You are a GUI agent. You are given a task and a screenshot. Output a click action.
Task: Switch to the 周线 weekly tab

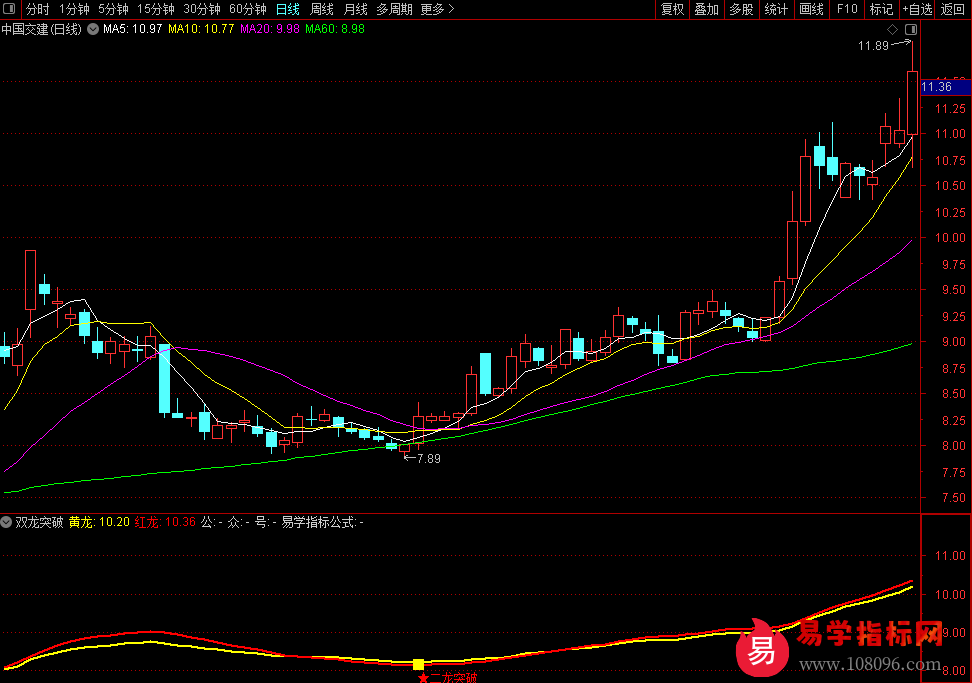[322, 9]
